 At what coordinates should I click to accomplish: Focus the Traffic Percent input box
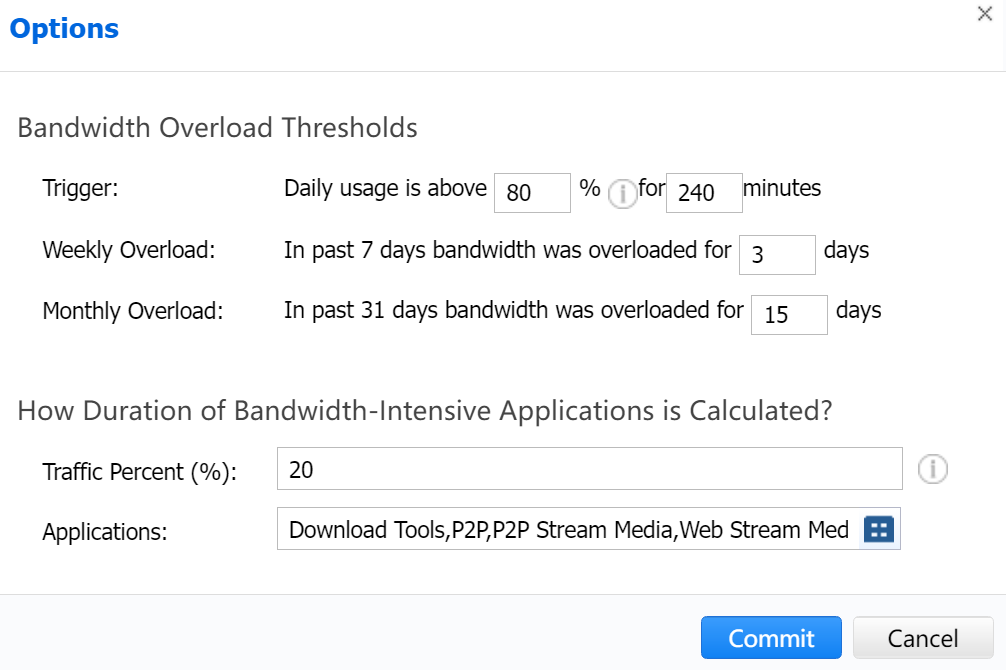[589, 469]
